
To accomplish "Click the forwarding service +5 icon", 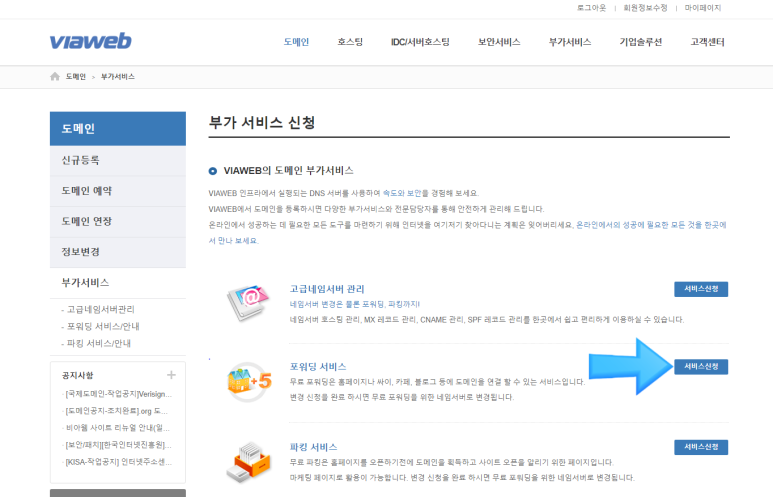I will pyautogui.click(x=249, y=382).
